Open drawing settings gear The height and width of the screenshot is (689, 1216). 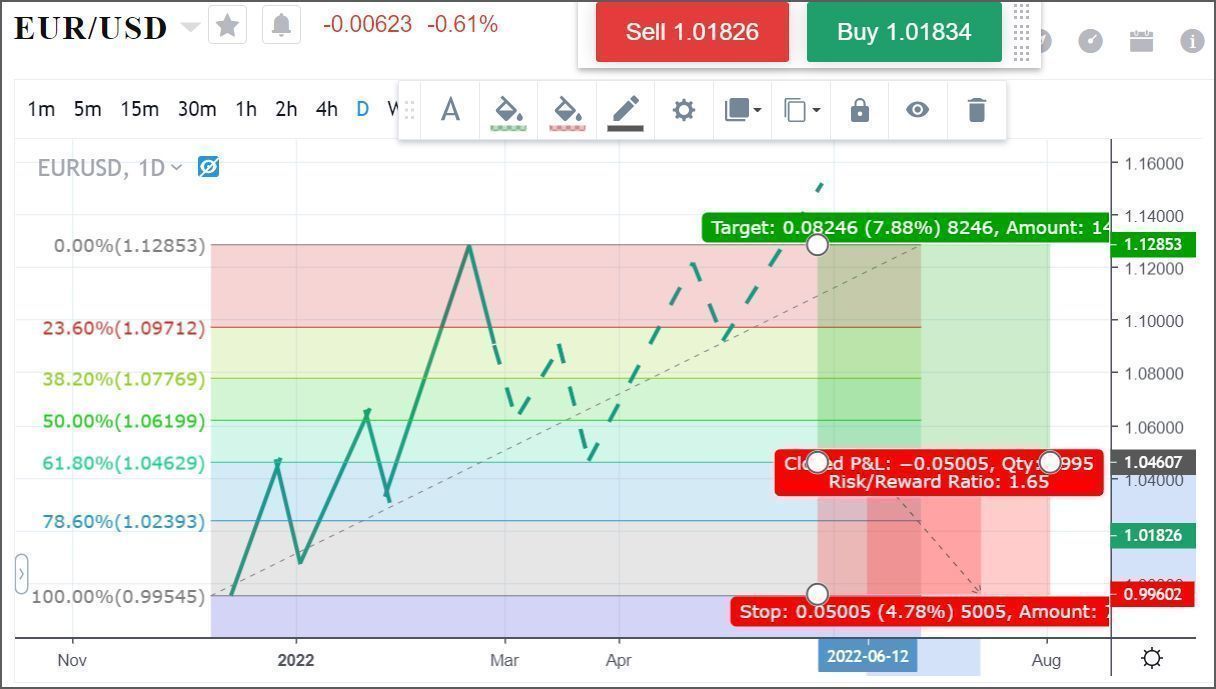coord(683,109)
